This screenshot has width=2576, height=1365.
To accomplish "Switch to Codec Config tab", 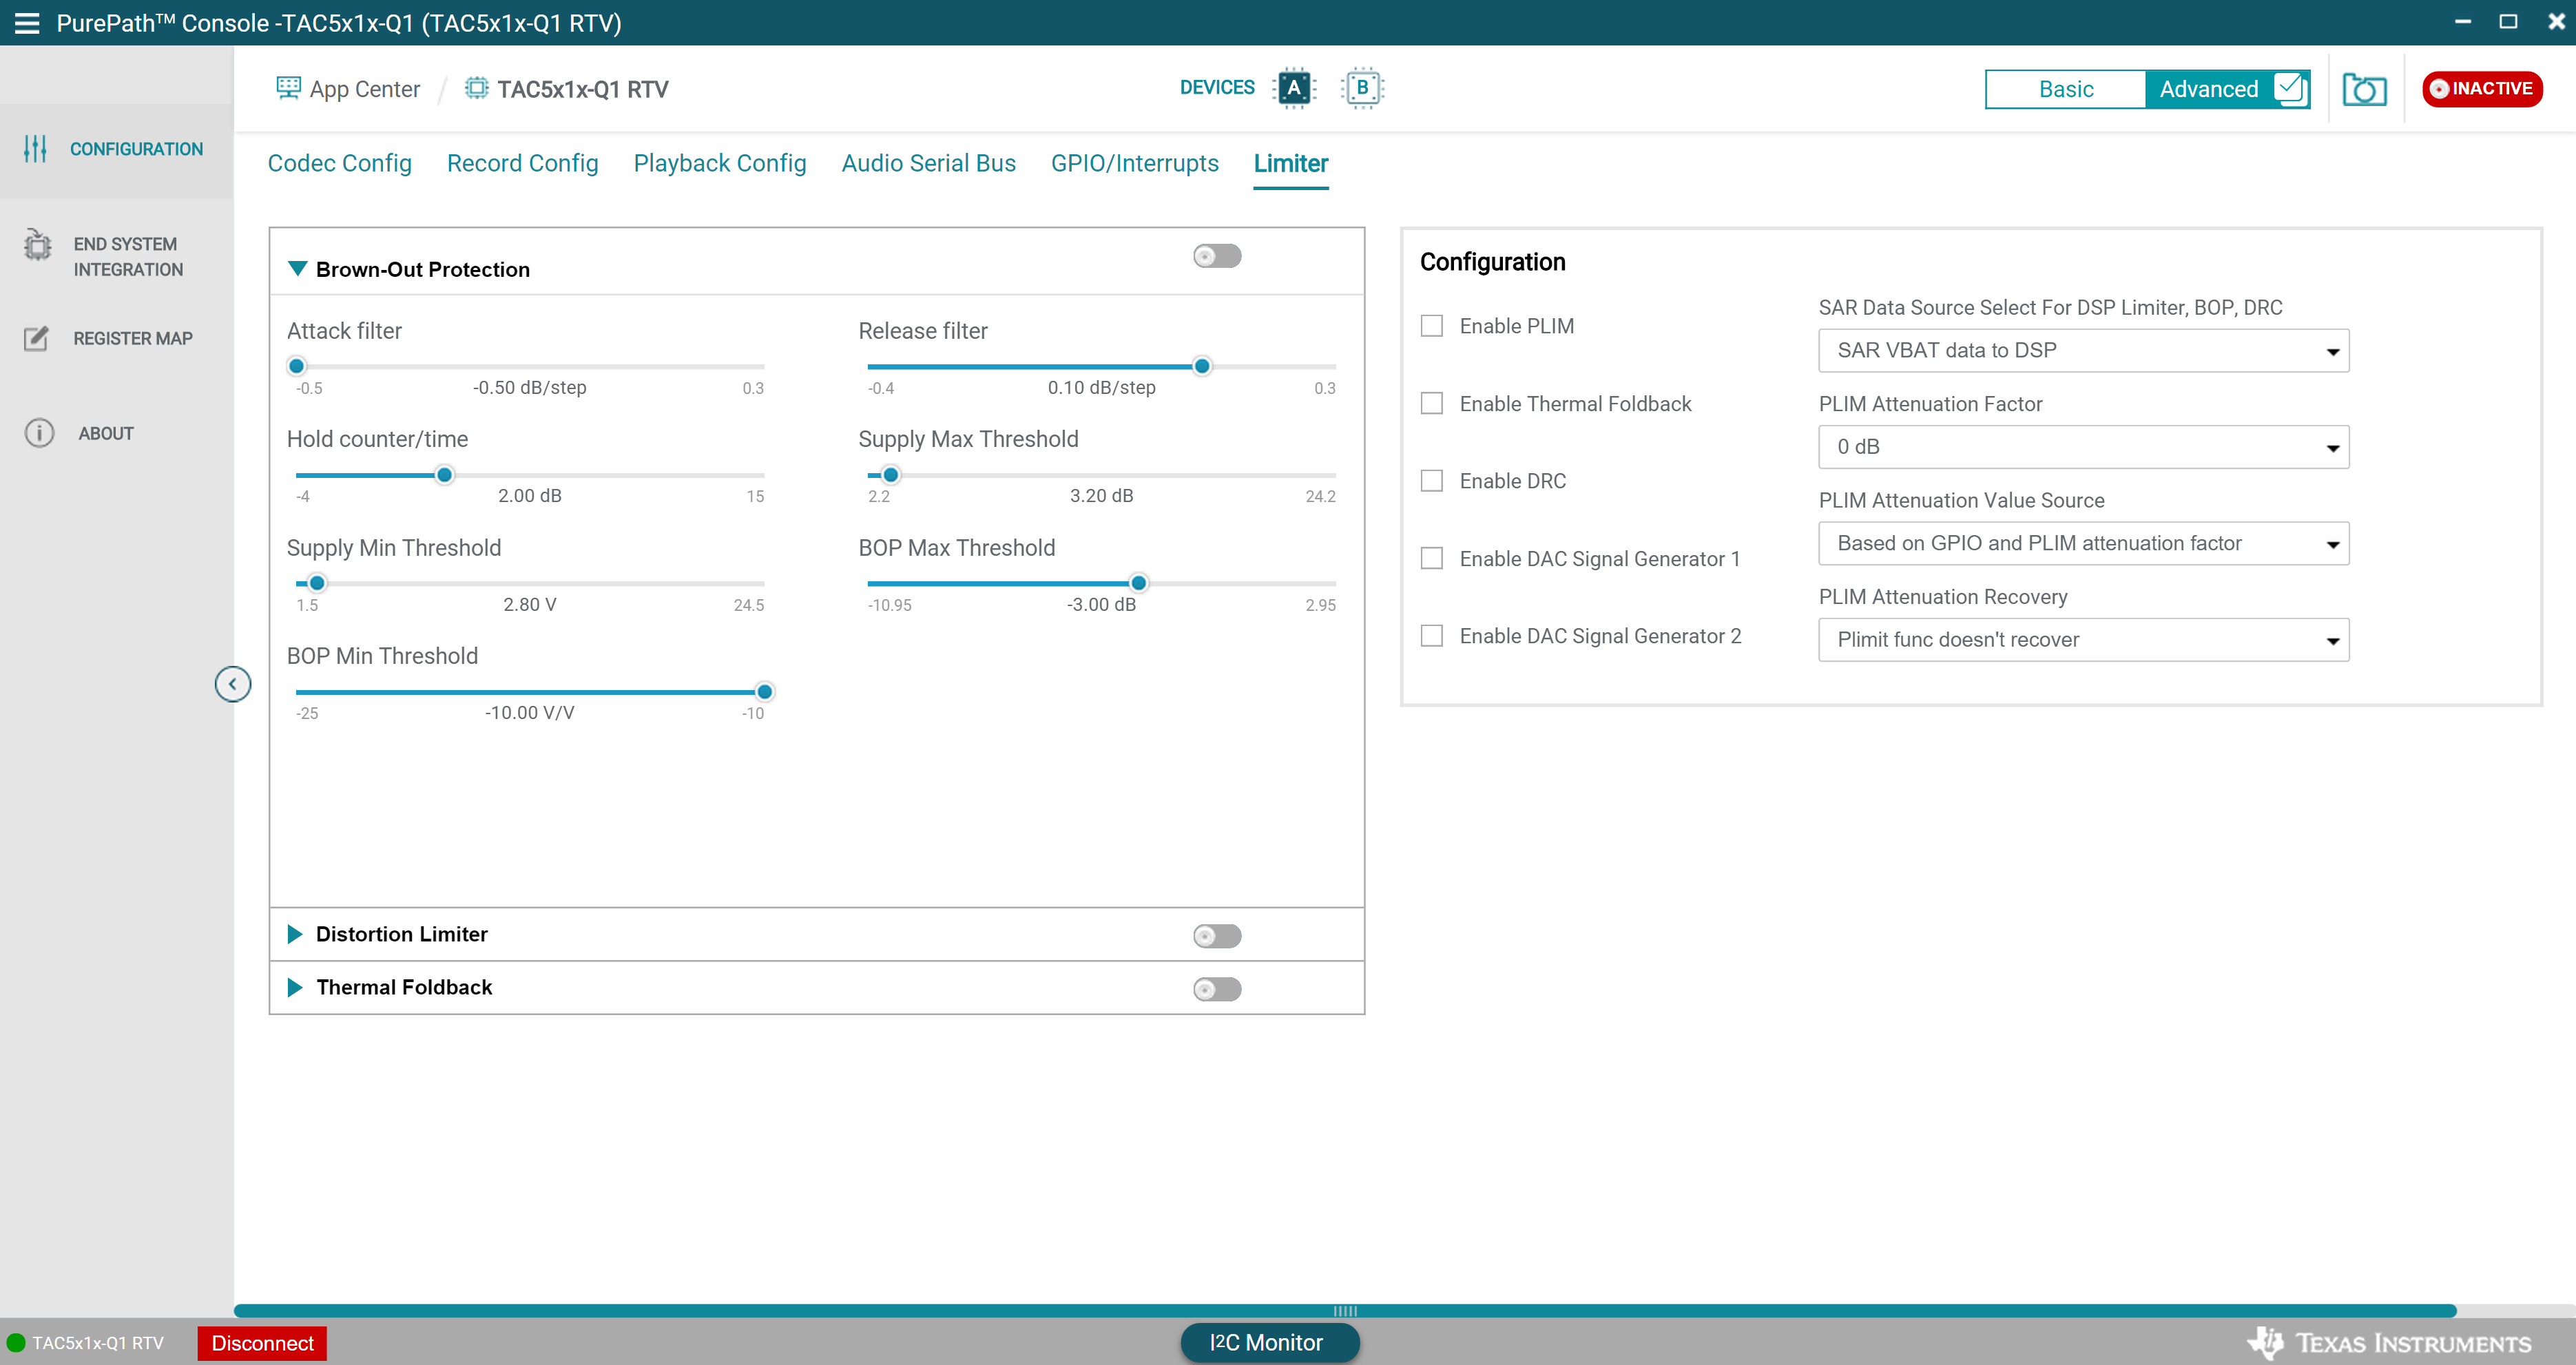I will coord(339,163).
